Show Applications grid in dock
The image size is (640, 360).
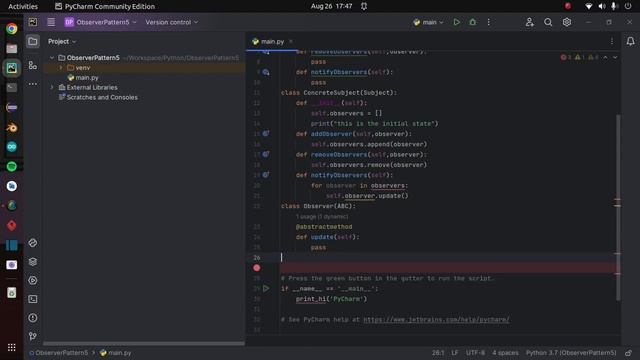click(x=11, y=347)
